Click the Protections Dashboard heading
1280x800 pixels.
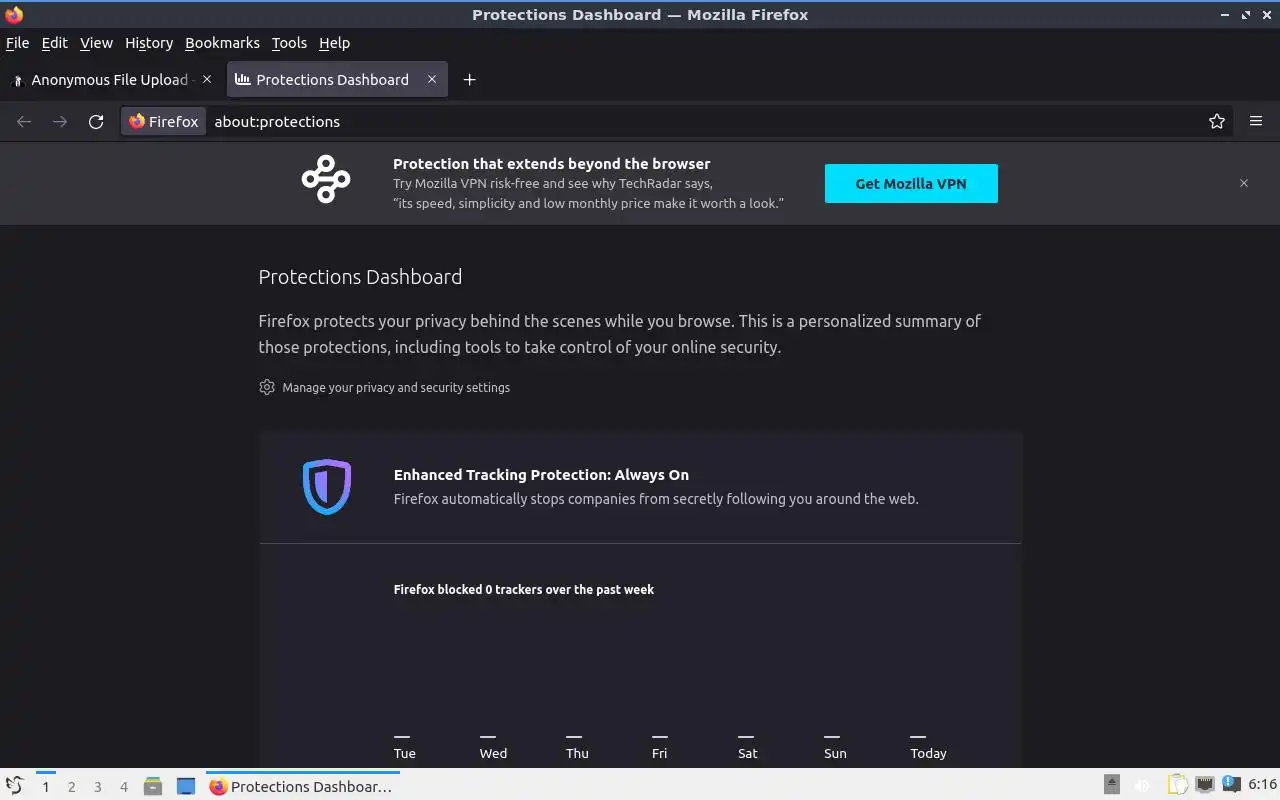[x=360, y=277]
